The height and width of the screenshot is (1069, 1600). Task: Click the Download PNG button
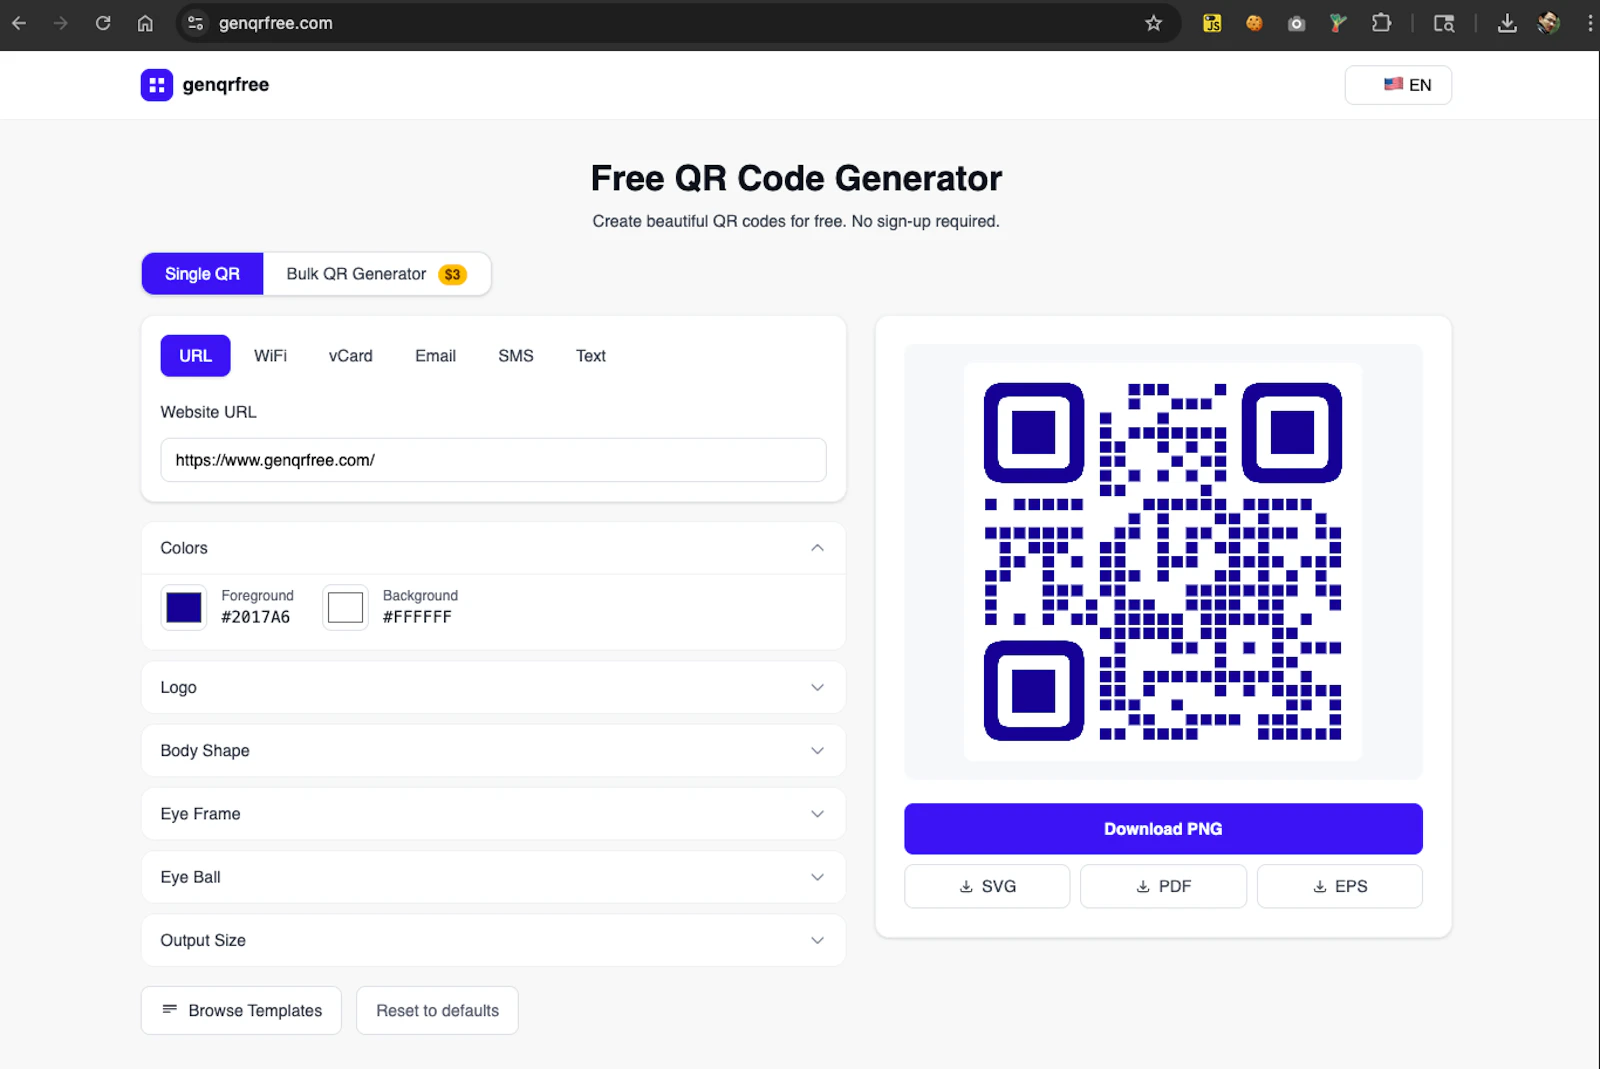point(1163,829)
